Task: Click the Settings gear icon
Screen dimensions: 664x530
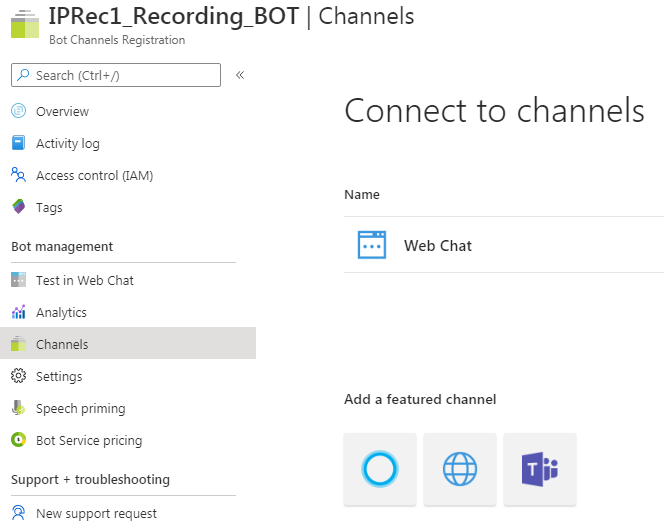Action: (18, 376)
